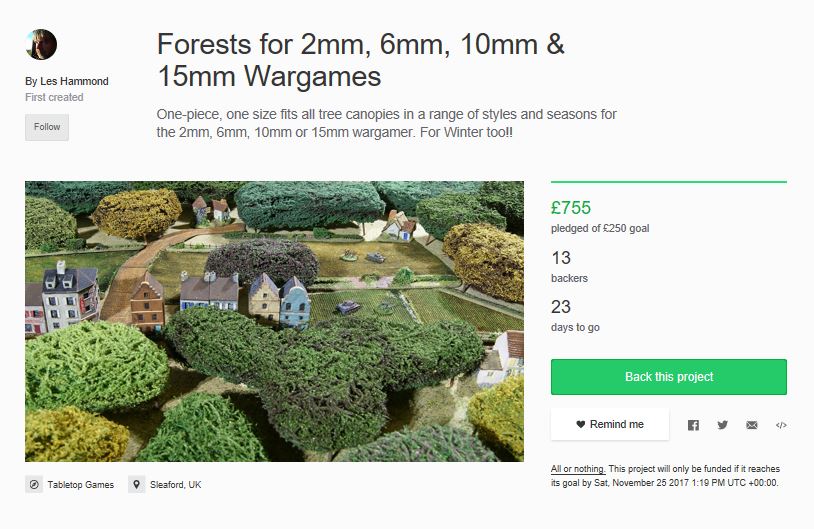Viewport: 814px width, 529px height.
Task: Share the project on Twitter
Action: tap(722, 425)
